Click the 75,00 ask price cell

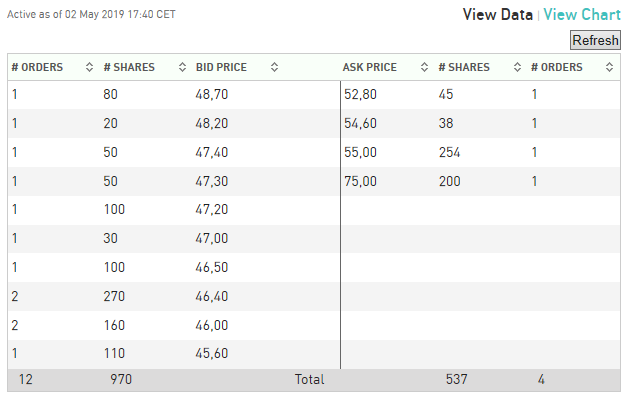click(361, 182)
